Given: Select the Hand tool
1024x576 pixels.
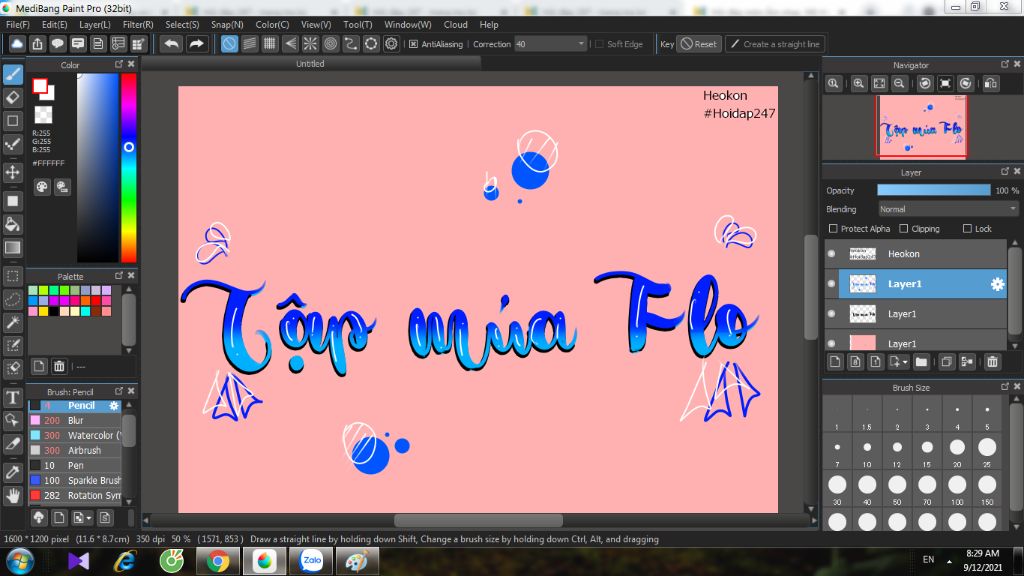Looking at the screenshot, I should (x=12, y=496).
